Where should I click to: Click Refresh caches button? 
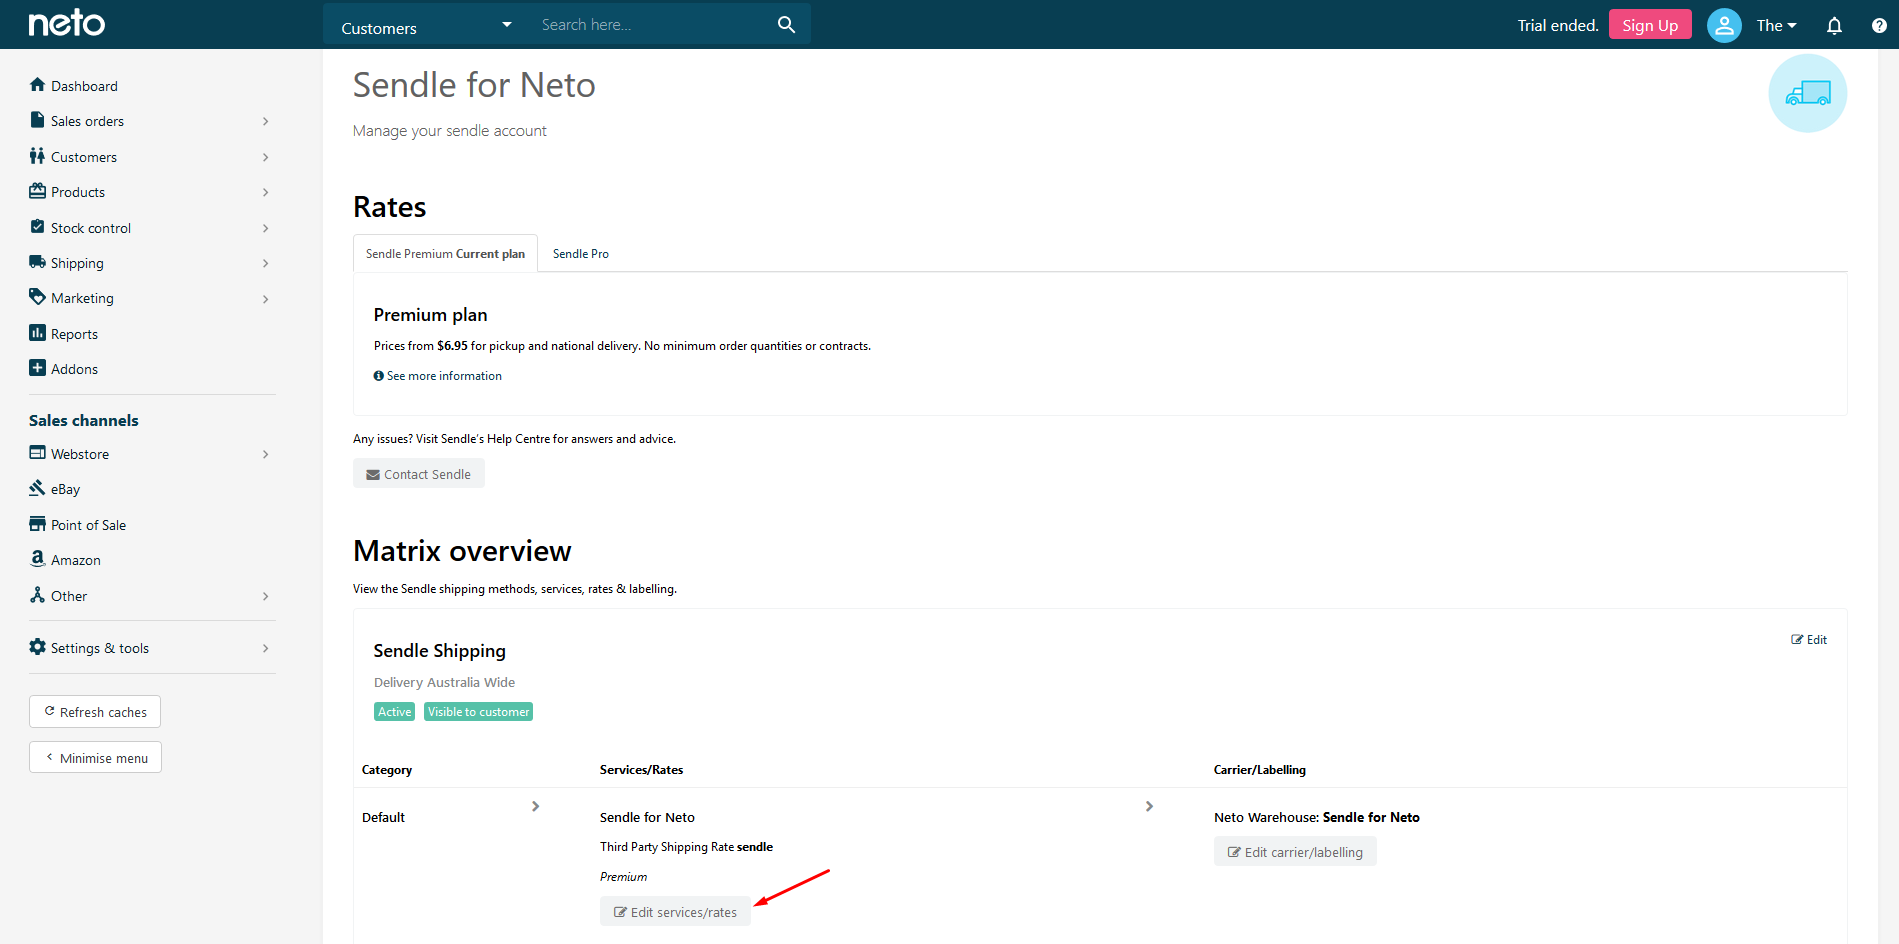coord(95,712)
